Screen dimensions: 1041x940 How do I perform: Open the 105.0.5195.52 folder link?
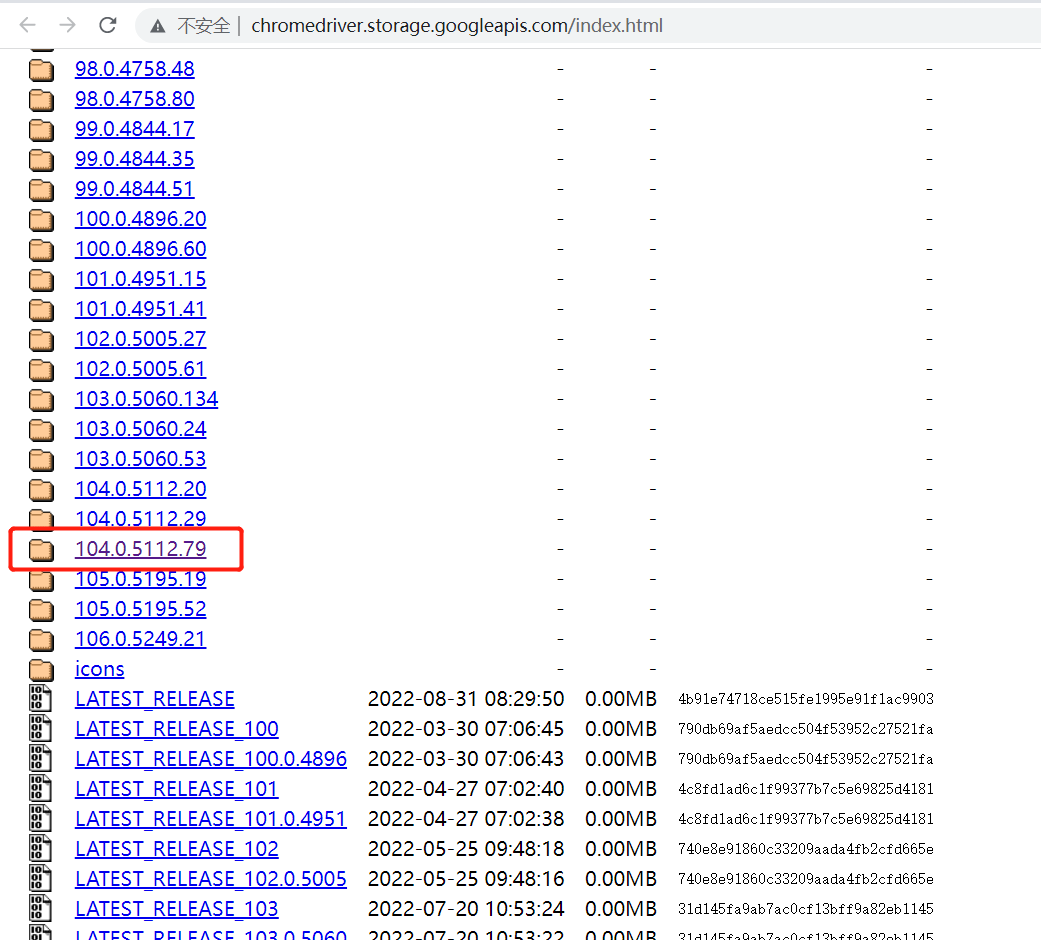tap(140, 609)
